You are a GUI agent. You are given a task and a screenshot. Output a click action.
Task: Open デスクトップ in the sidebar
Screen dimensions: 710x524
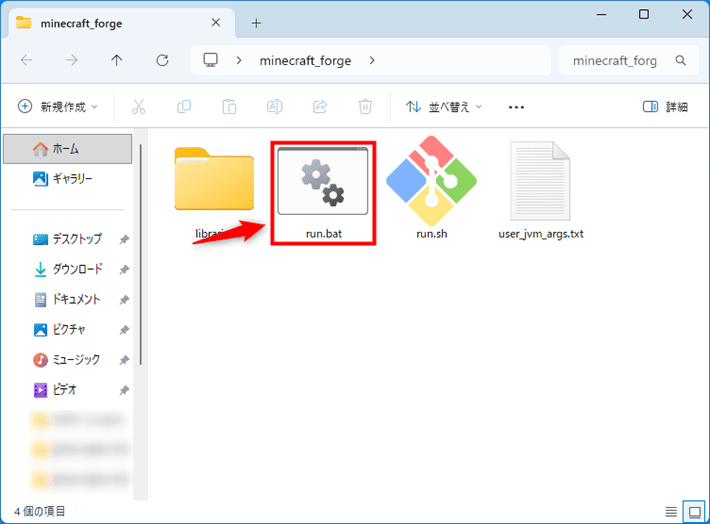(x=67, y=239)
